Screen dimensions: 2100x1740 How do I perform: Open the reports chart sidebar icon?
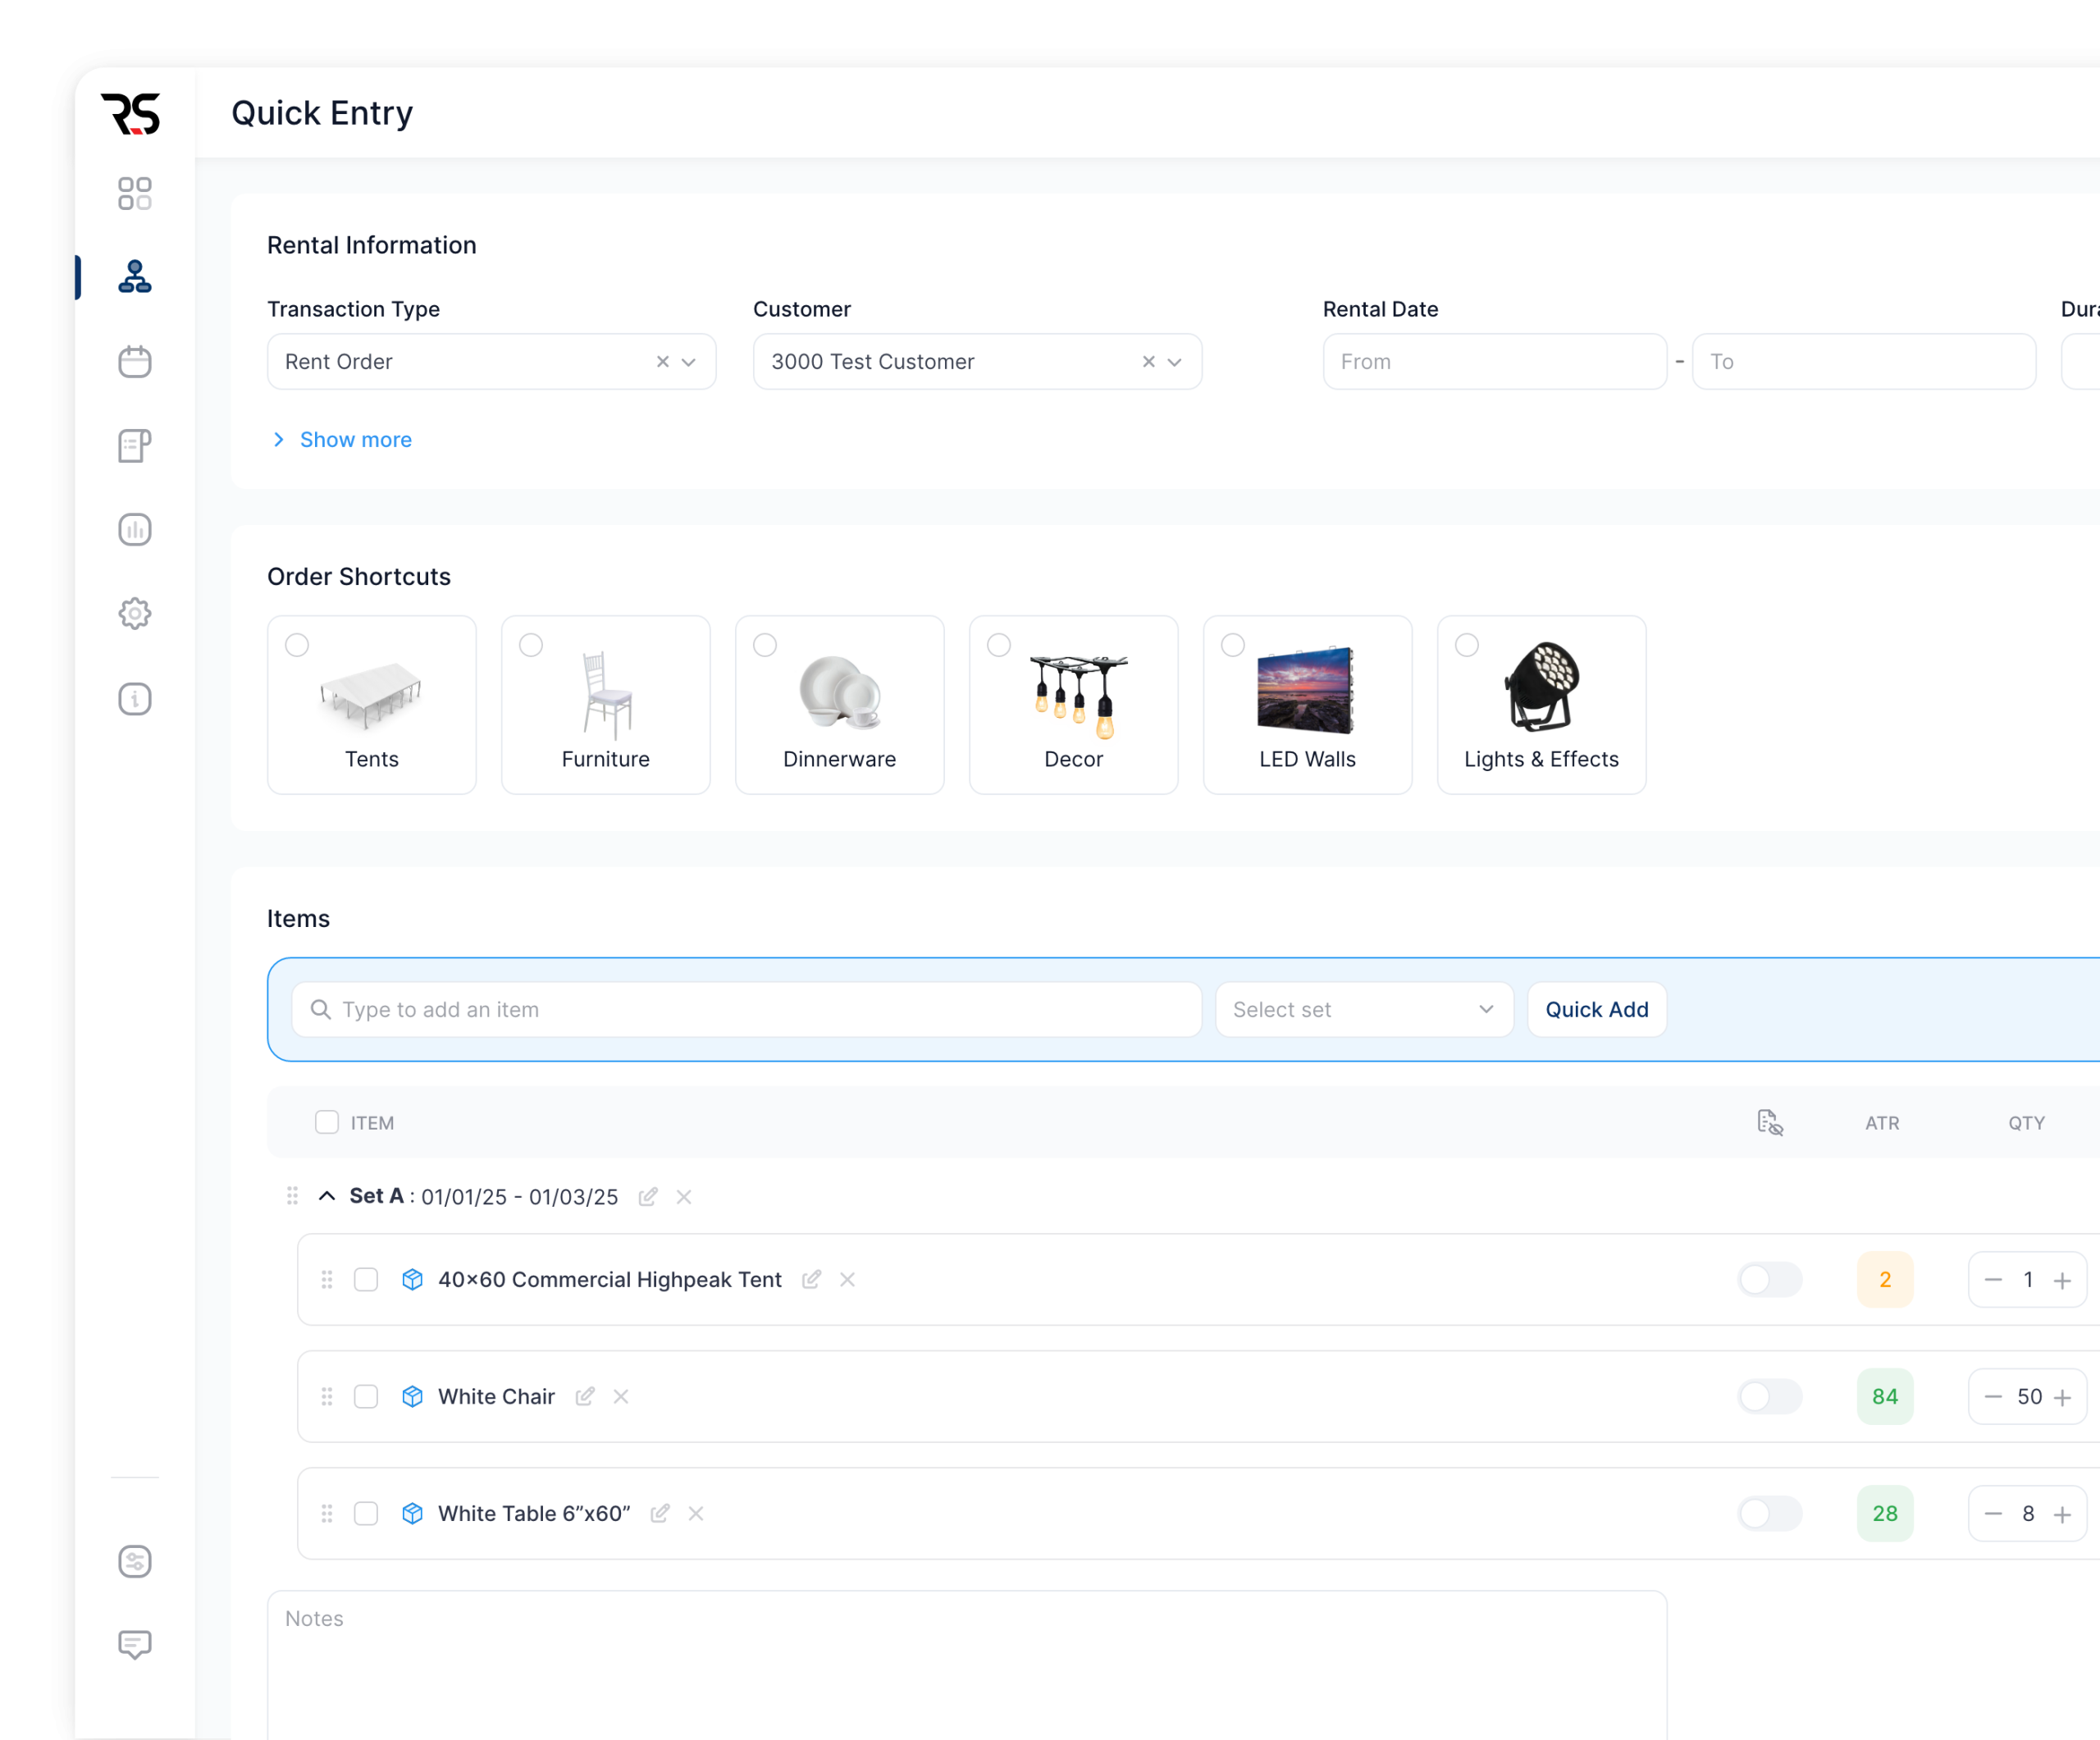134,529
